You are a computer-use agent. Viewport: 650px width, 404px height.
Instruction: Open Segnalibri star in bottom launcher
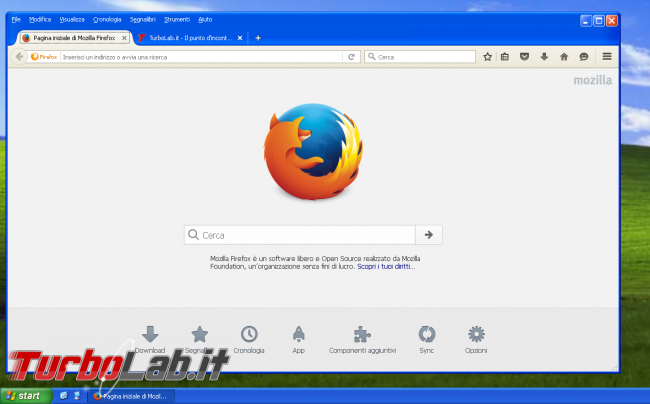pyautogui.click(x=199, y=340)
